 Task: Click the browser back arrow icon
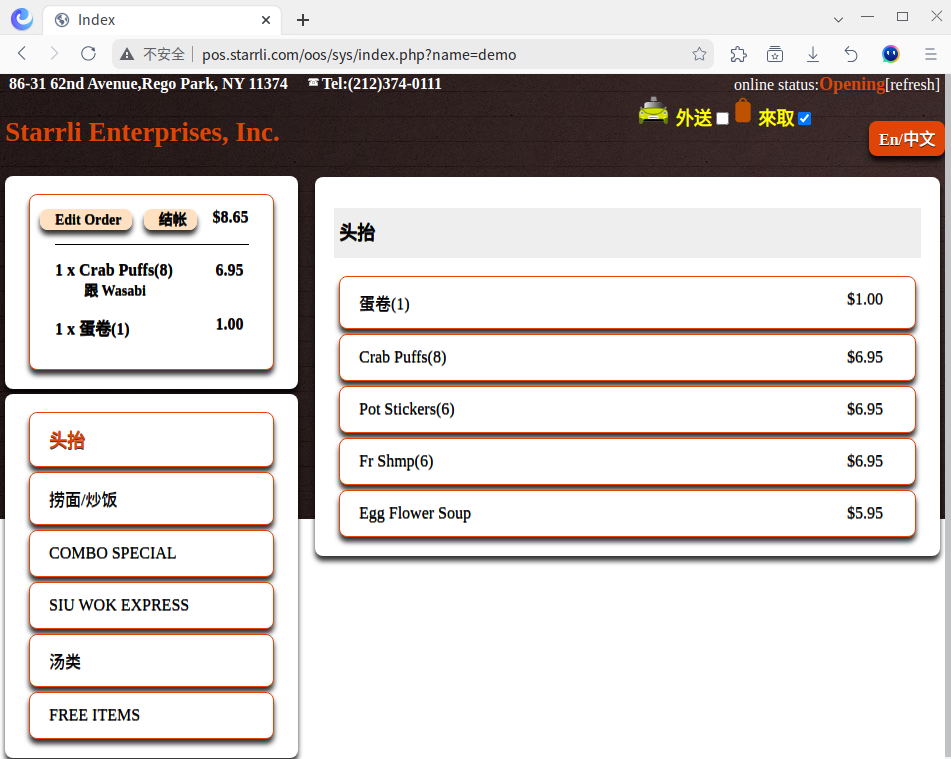pos(22,54)
